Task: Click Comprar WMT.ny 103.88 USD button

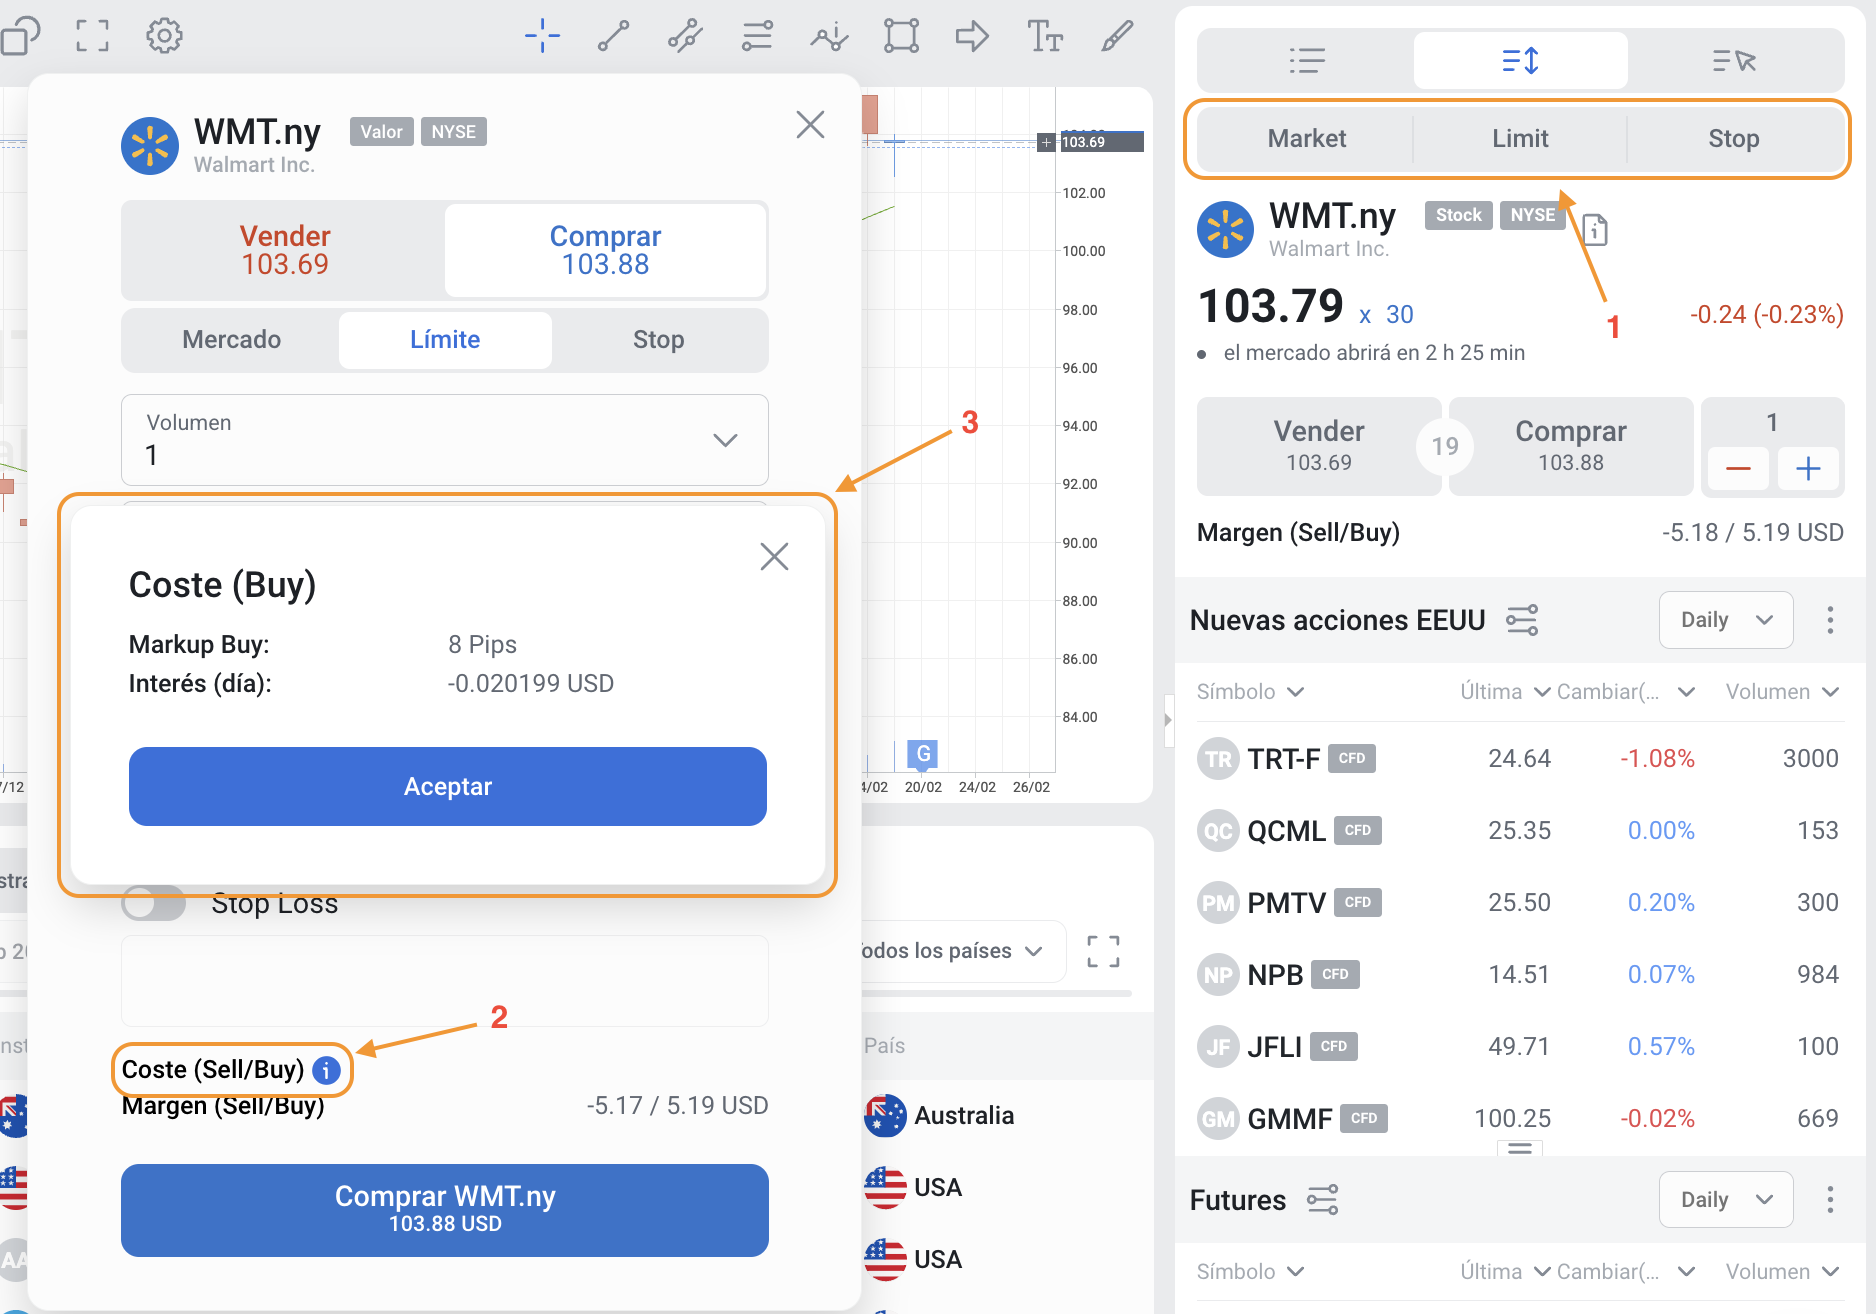Action: click(445, 1210)
